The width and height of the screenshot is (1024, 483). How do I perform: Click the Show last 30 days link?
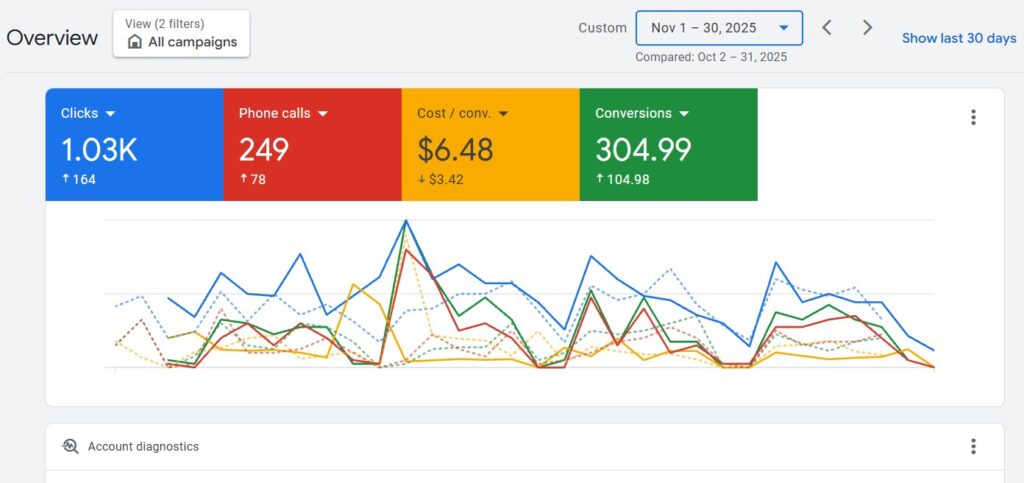click(x=958, y=38)
